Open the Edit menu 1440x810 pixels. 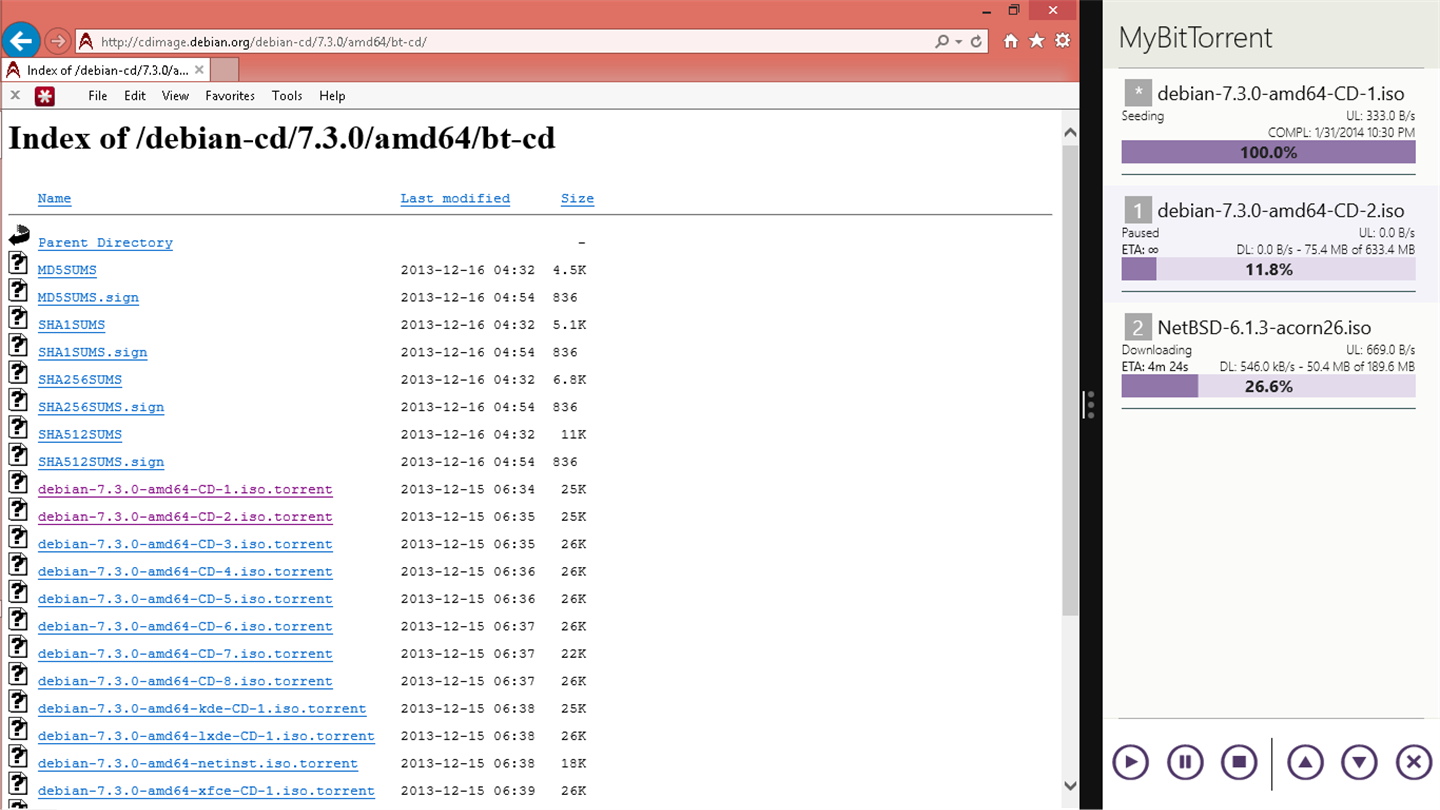(135, 96)
